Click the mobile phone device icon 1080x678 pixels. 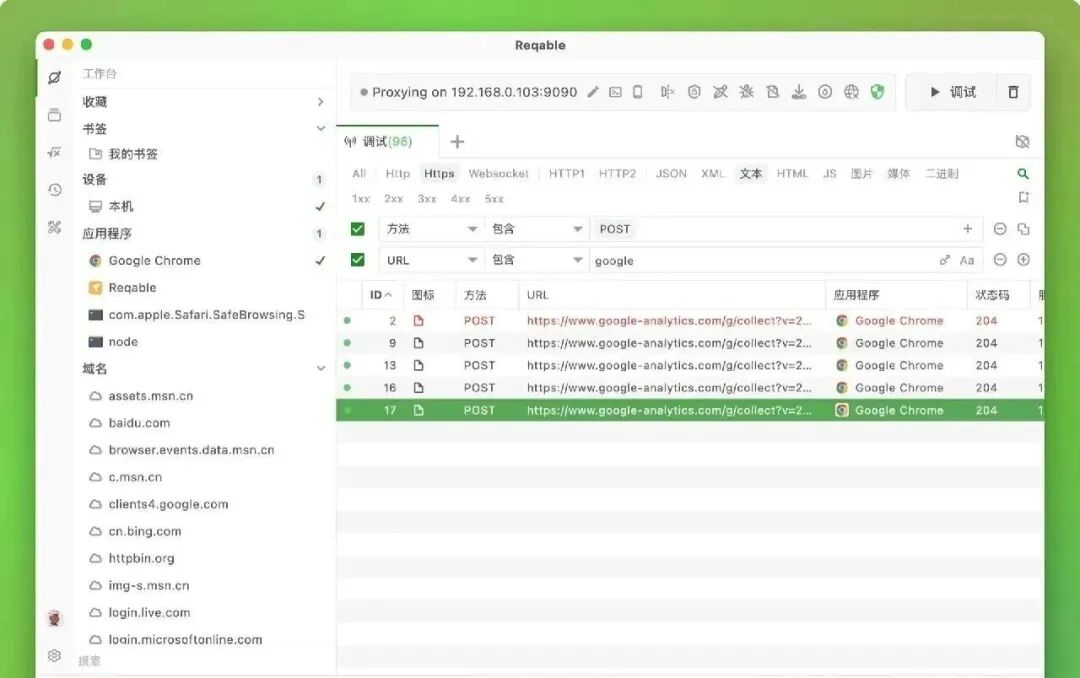coord(638,92)
